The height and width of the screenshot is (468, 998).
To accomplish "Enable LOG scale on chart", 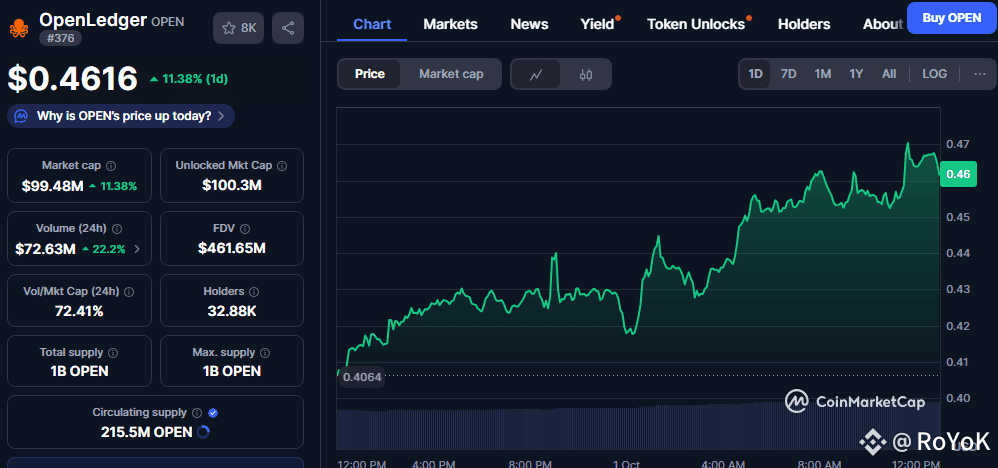I will pos(934,74).
